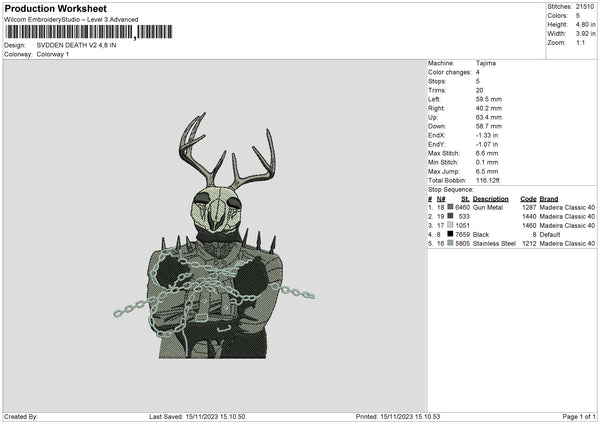Viewport: 600px width, 424px height.
Task: Click the 'Gun Metal' description text
Action: (x=488, y=207)
